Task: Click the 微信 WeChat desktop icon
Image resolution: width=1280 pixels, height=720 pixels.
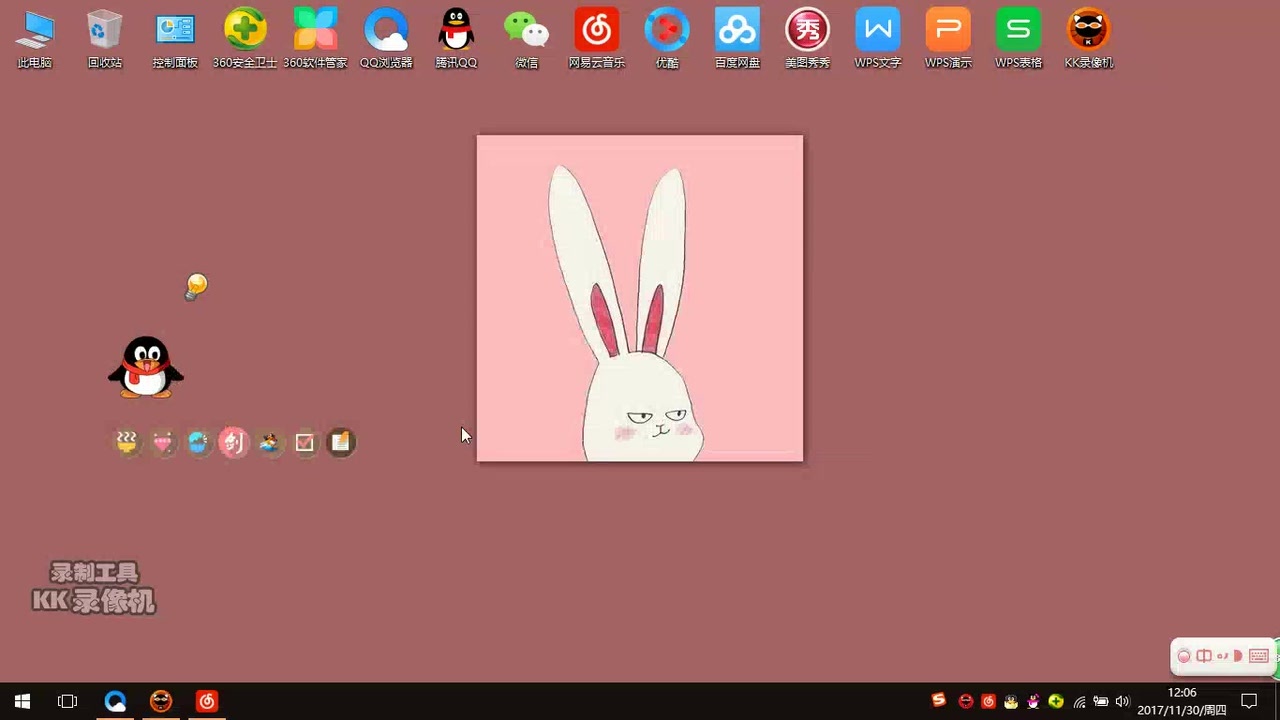Action: click(x=526, y=39)
